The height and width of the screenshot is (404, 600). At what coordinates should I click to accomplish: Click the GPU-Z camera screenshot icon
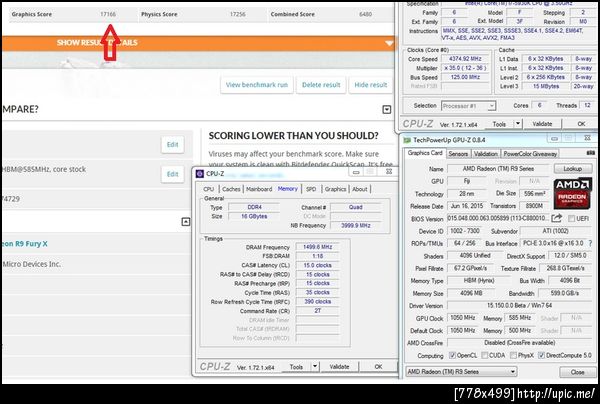click(x=591, y=153)
